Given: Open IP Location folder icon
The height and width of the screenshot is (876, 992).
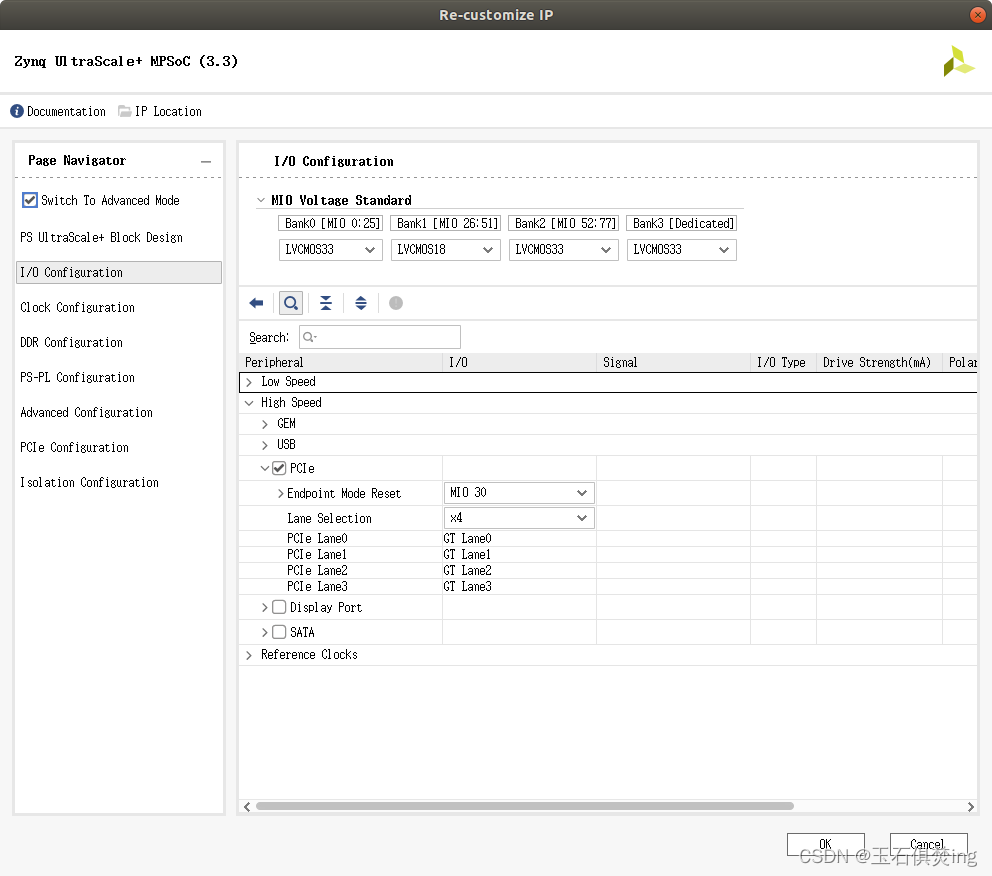Looking at the screenshot, I should pyautogui.click(x=125, y=111).
